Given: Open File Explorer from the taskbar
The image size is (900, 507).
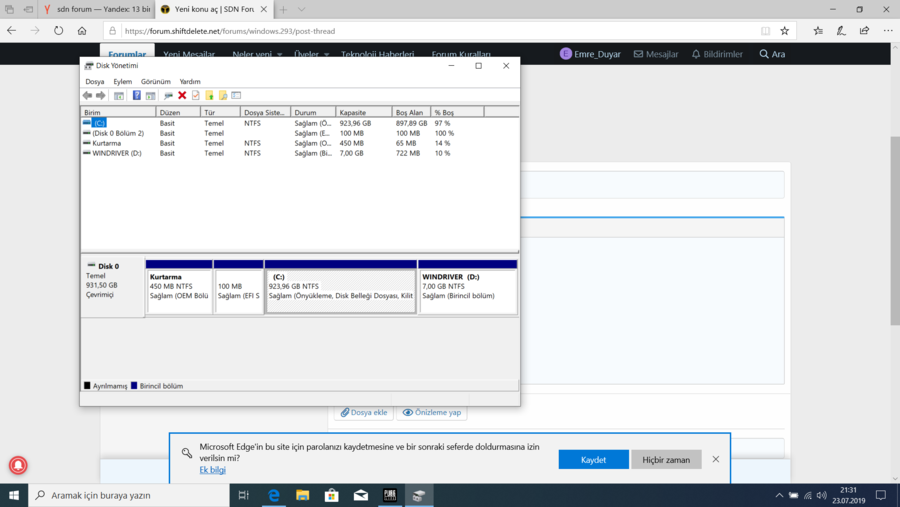Looking at the screenshot, I should pyautogui.click(x=302, y=495).
